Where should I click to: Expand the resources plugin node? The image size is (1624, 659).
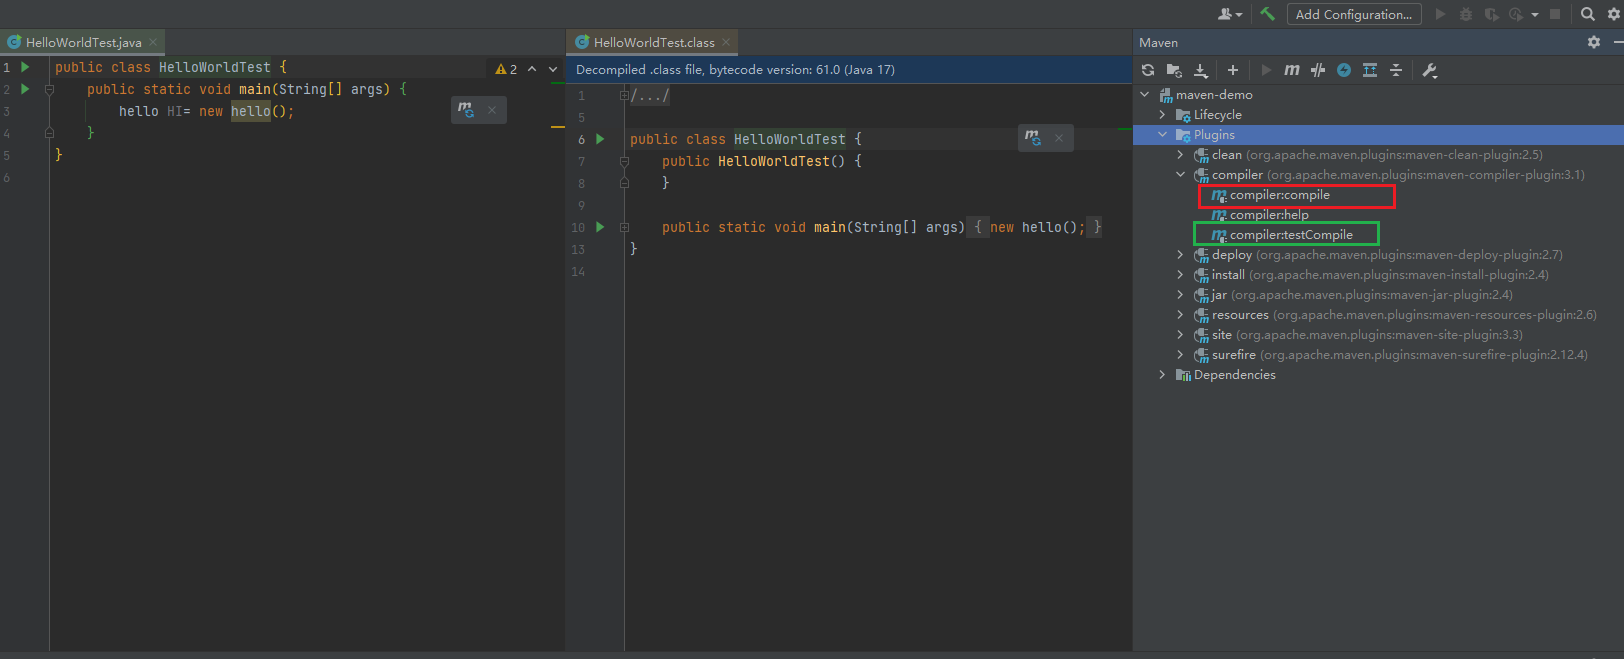[x=1180, y=315]
